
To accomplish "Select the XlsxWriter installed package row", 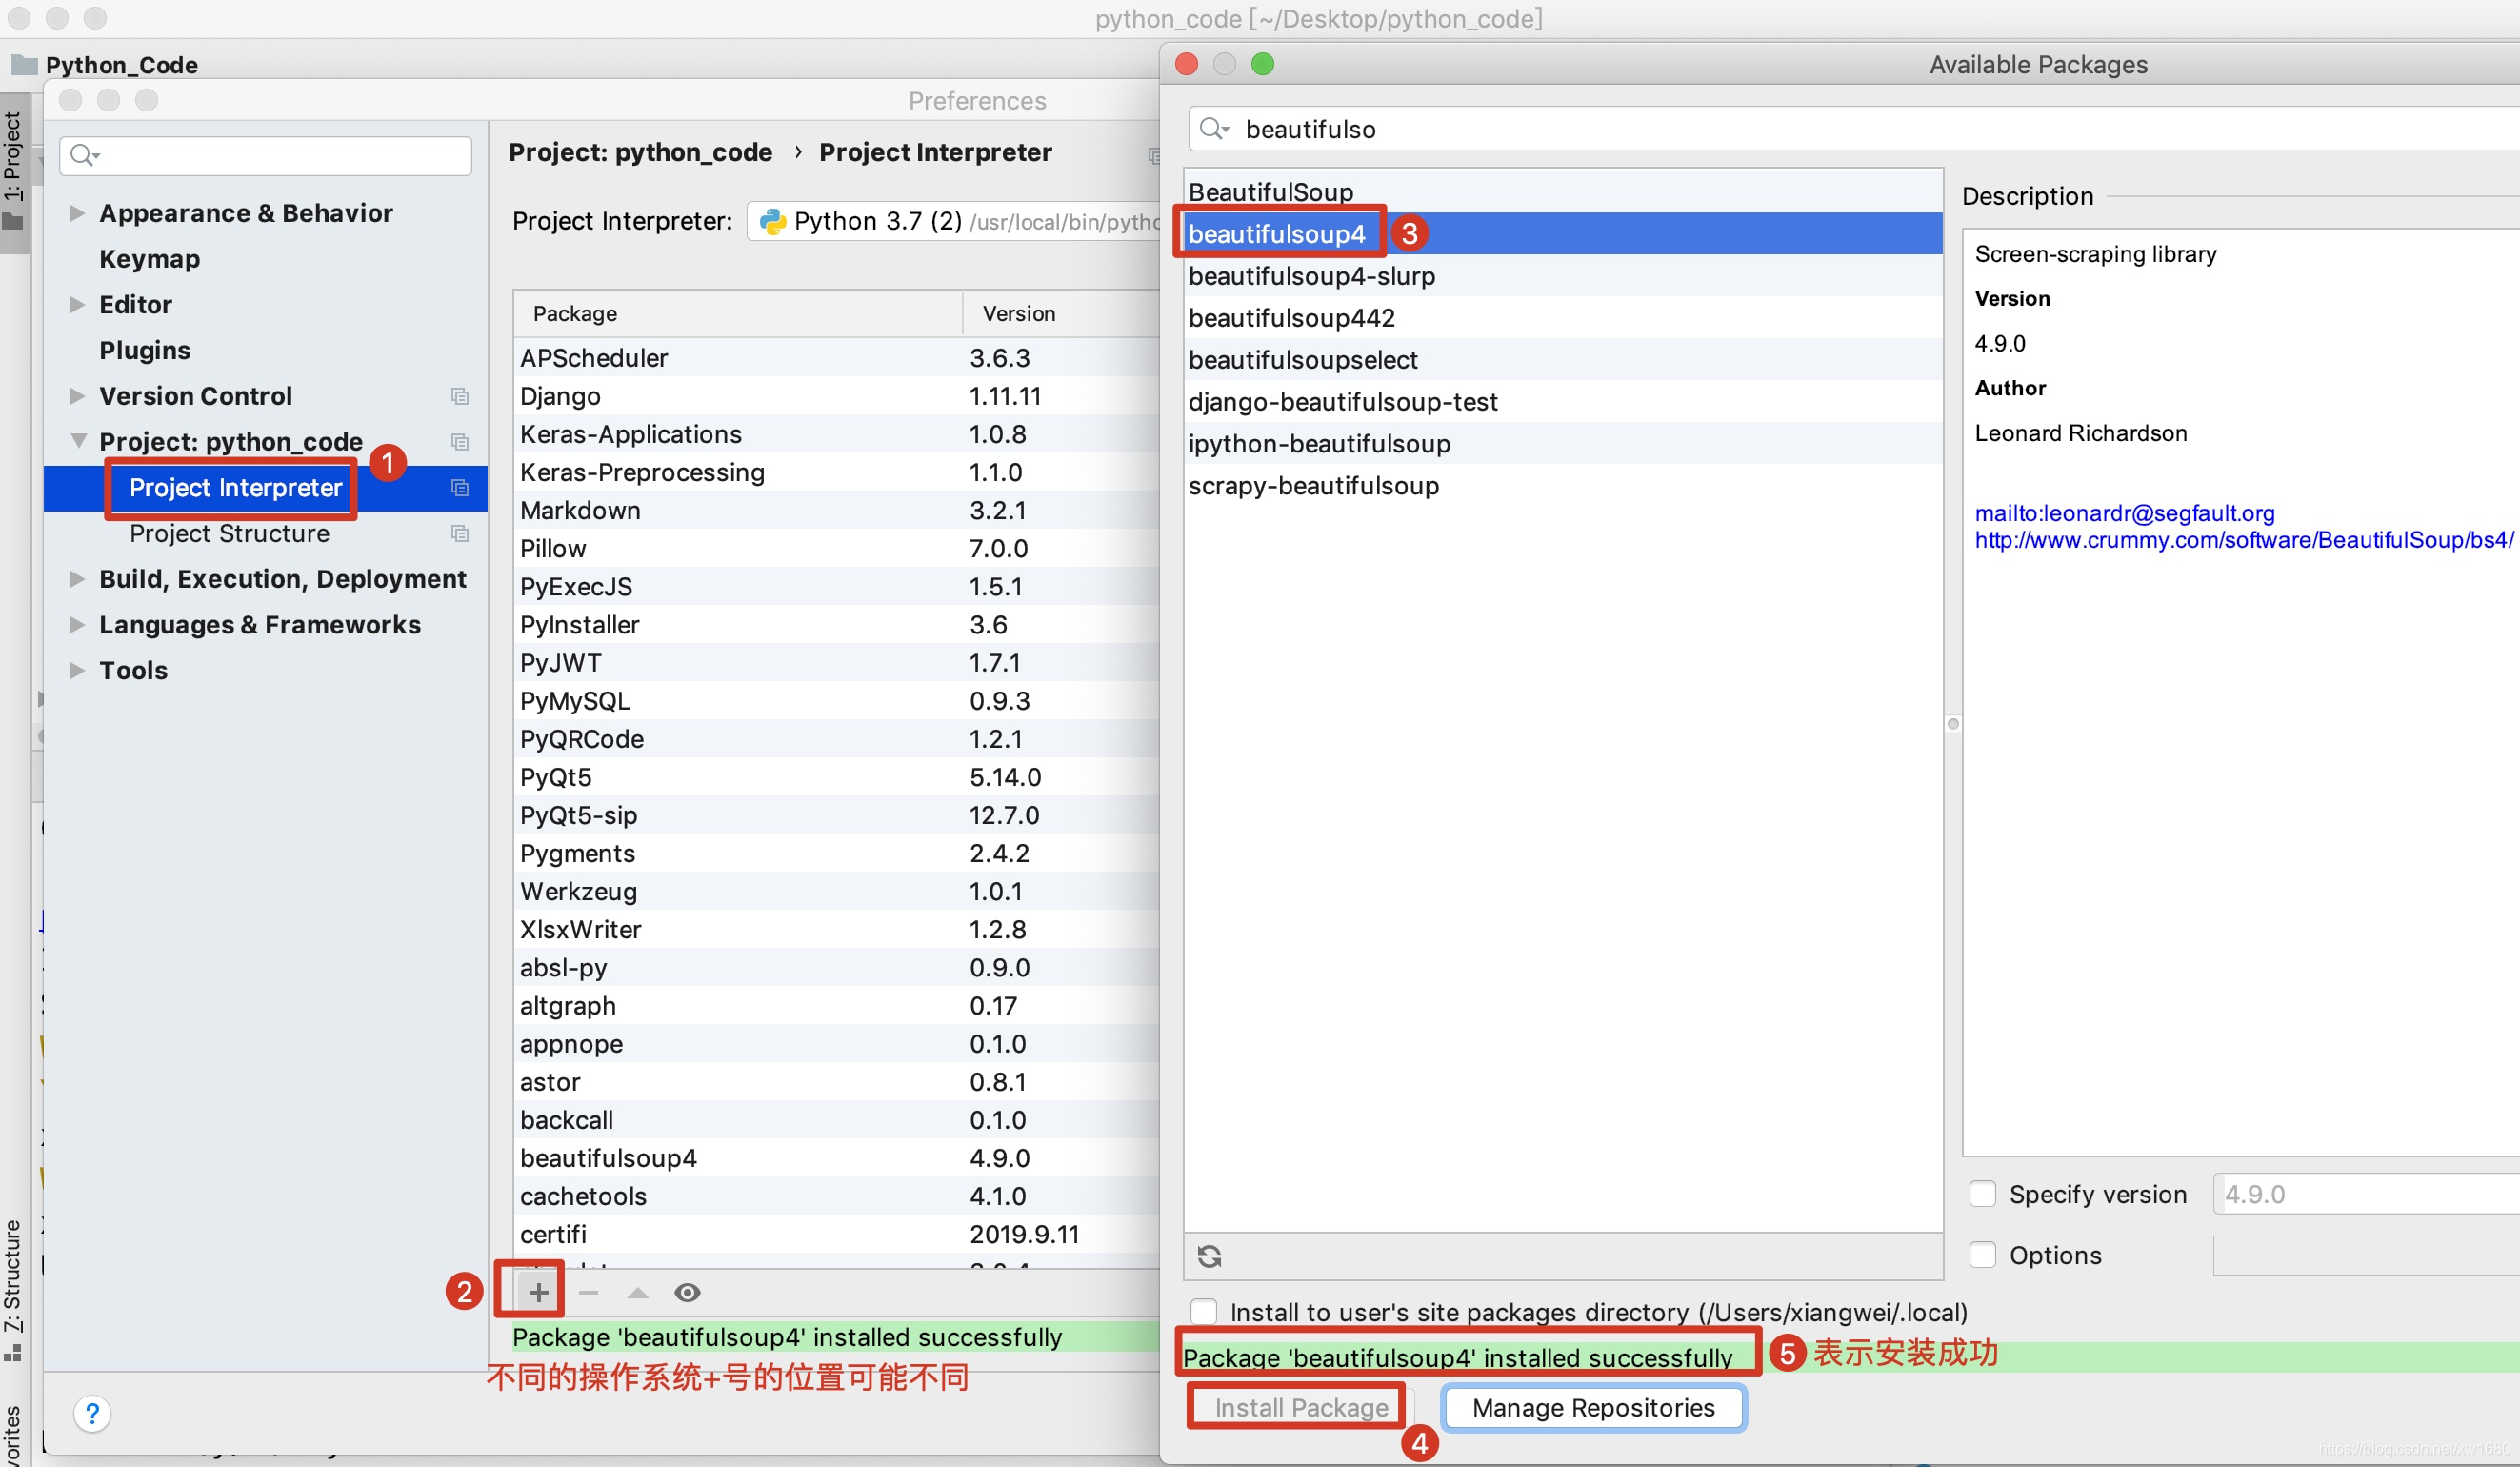I will click(837, 929).
